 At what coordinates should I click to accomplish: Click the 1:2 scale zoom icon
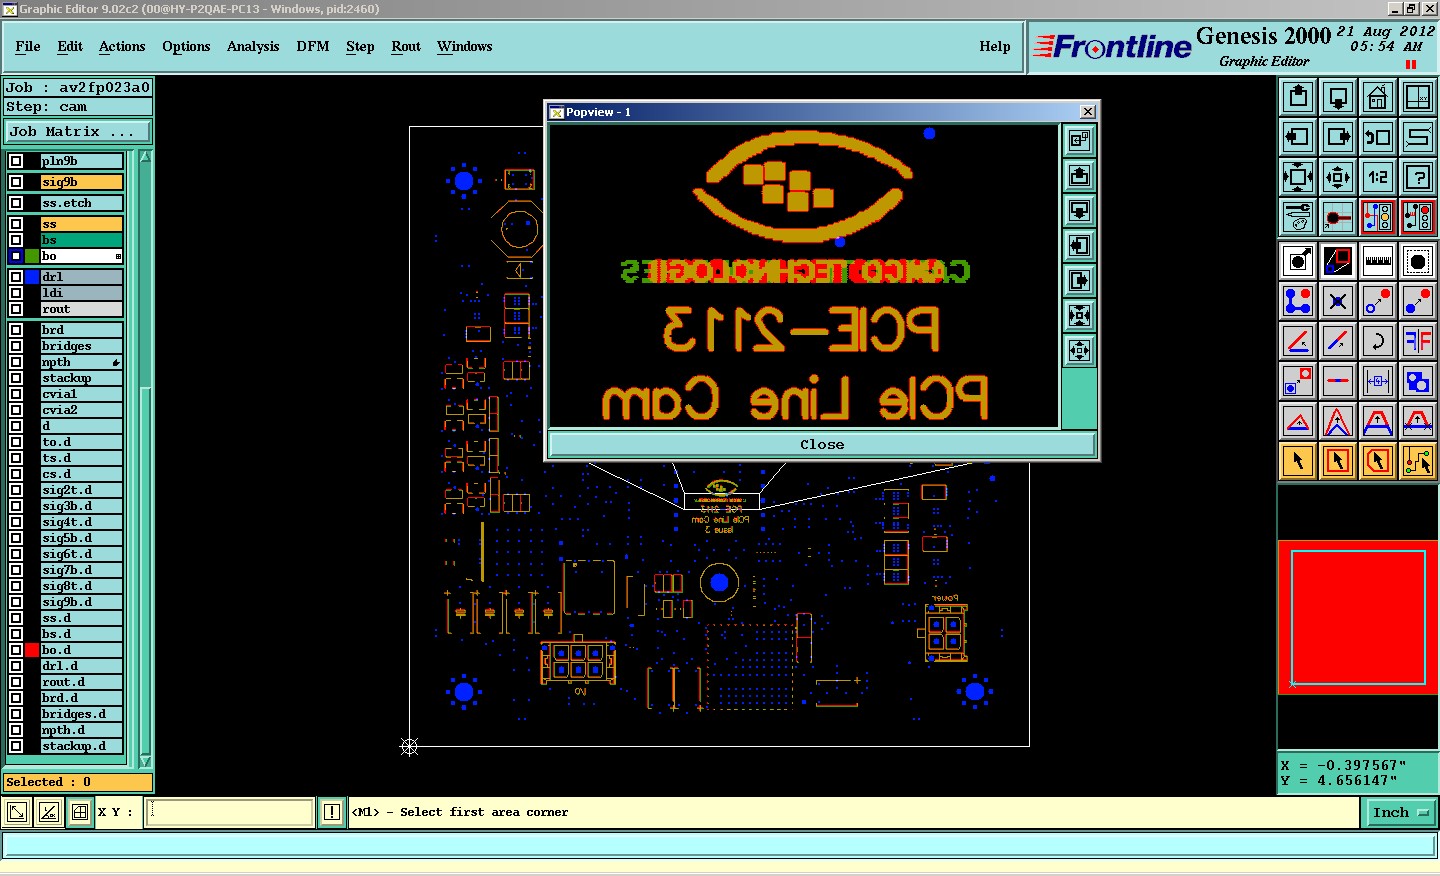1378,177
